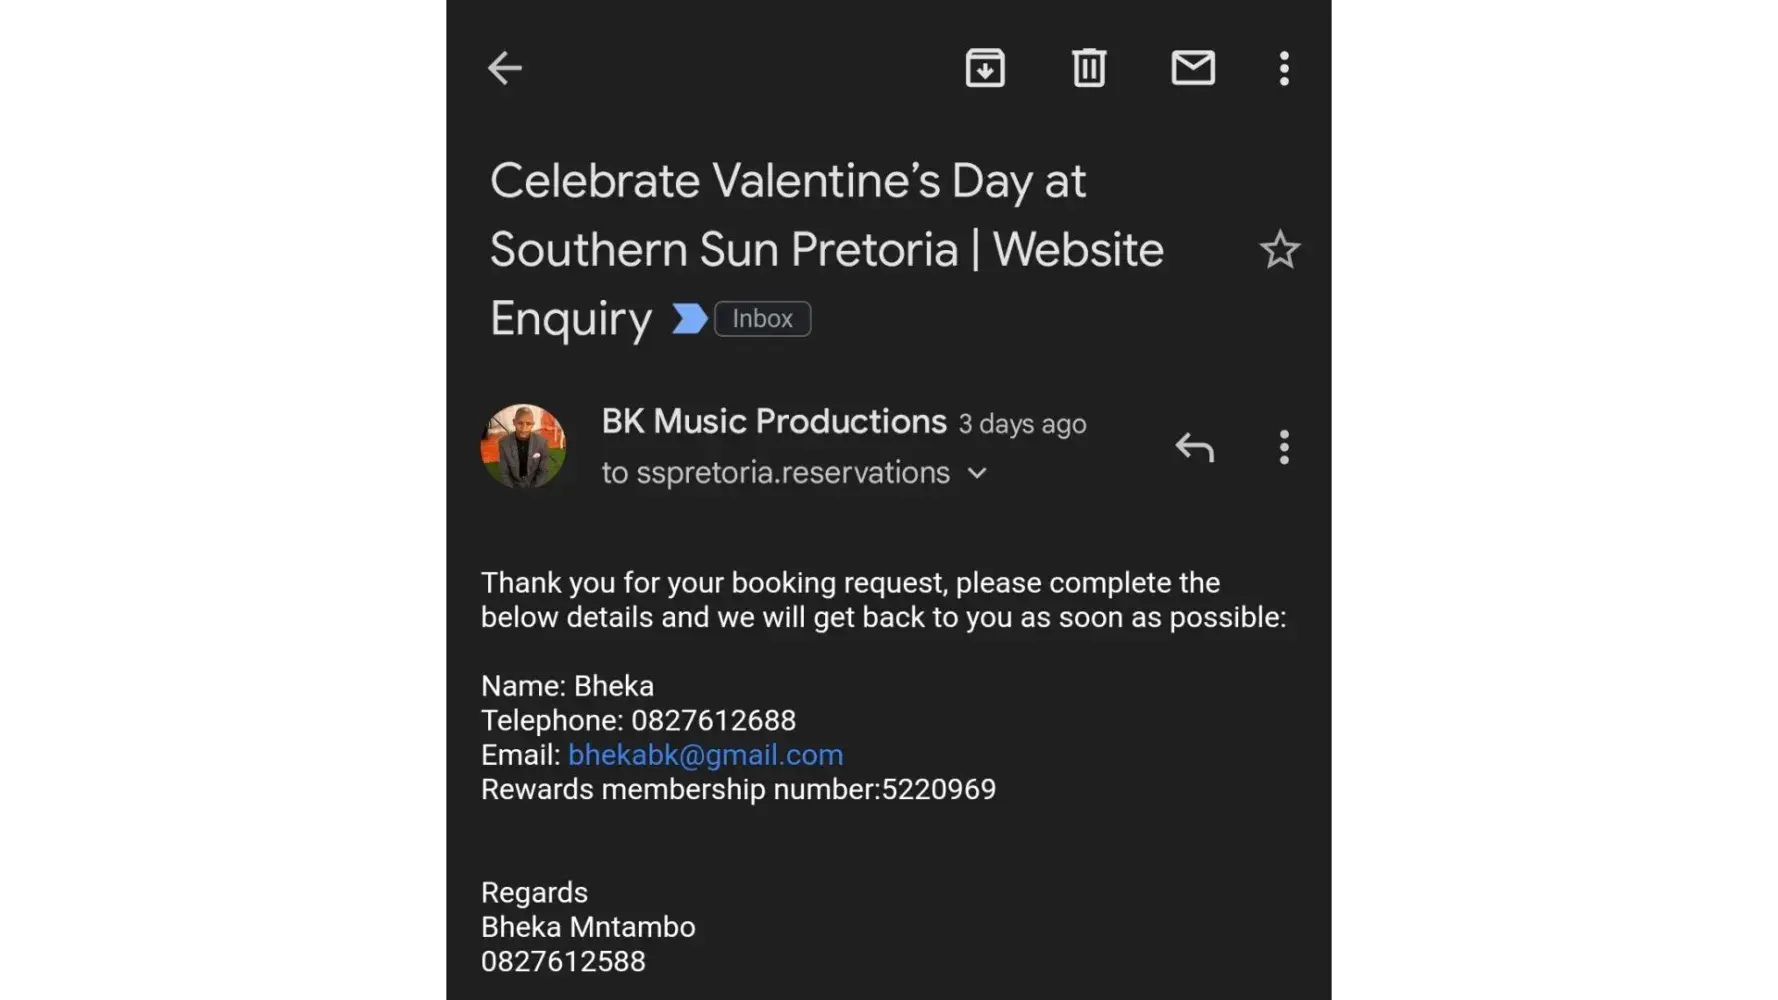Tap the BK Music Productions sender avatar
Viewport: 1778px width, 1000px height.
point(523,446)
